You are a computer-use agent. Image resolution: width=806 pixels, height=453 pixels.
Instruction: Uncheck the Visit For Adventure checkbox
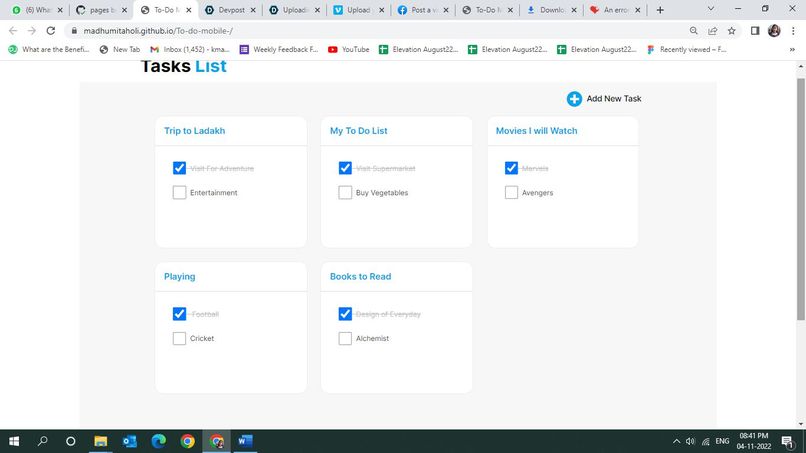tap(179, 168)
